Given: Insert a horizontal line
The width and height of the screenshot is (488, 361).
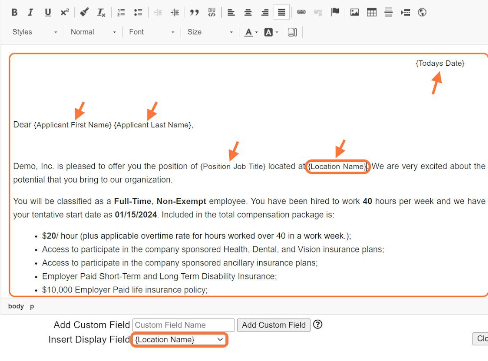Looking at the screenshot, I should (x=388, y=13).
